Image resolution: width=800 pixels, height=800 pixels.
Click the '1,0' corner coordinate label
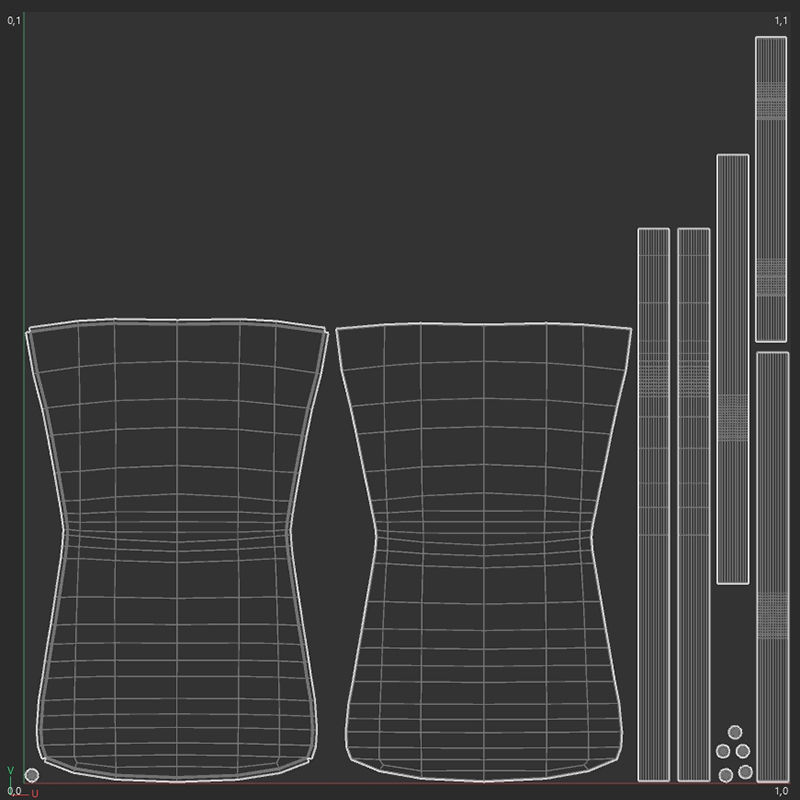coord(781,791)
